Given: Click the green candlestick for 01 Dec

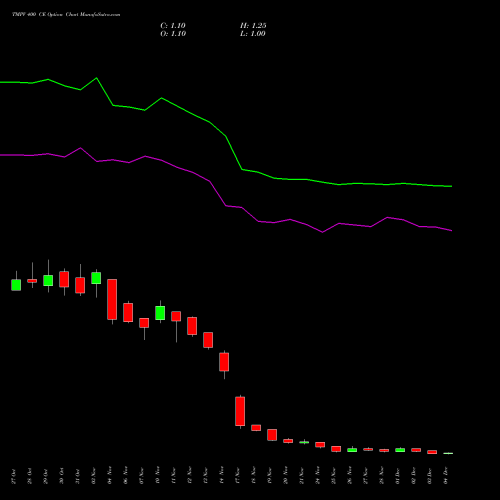Looking at the screenshot, I should 400,450.
